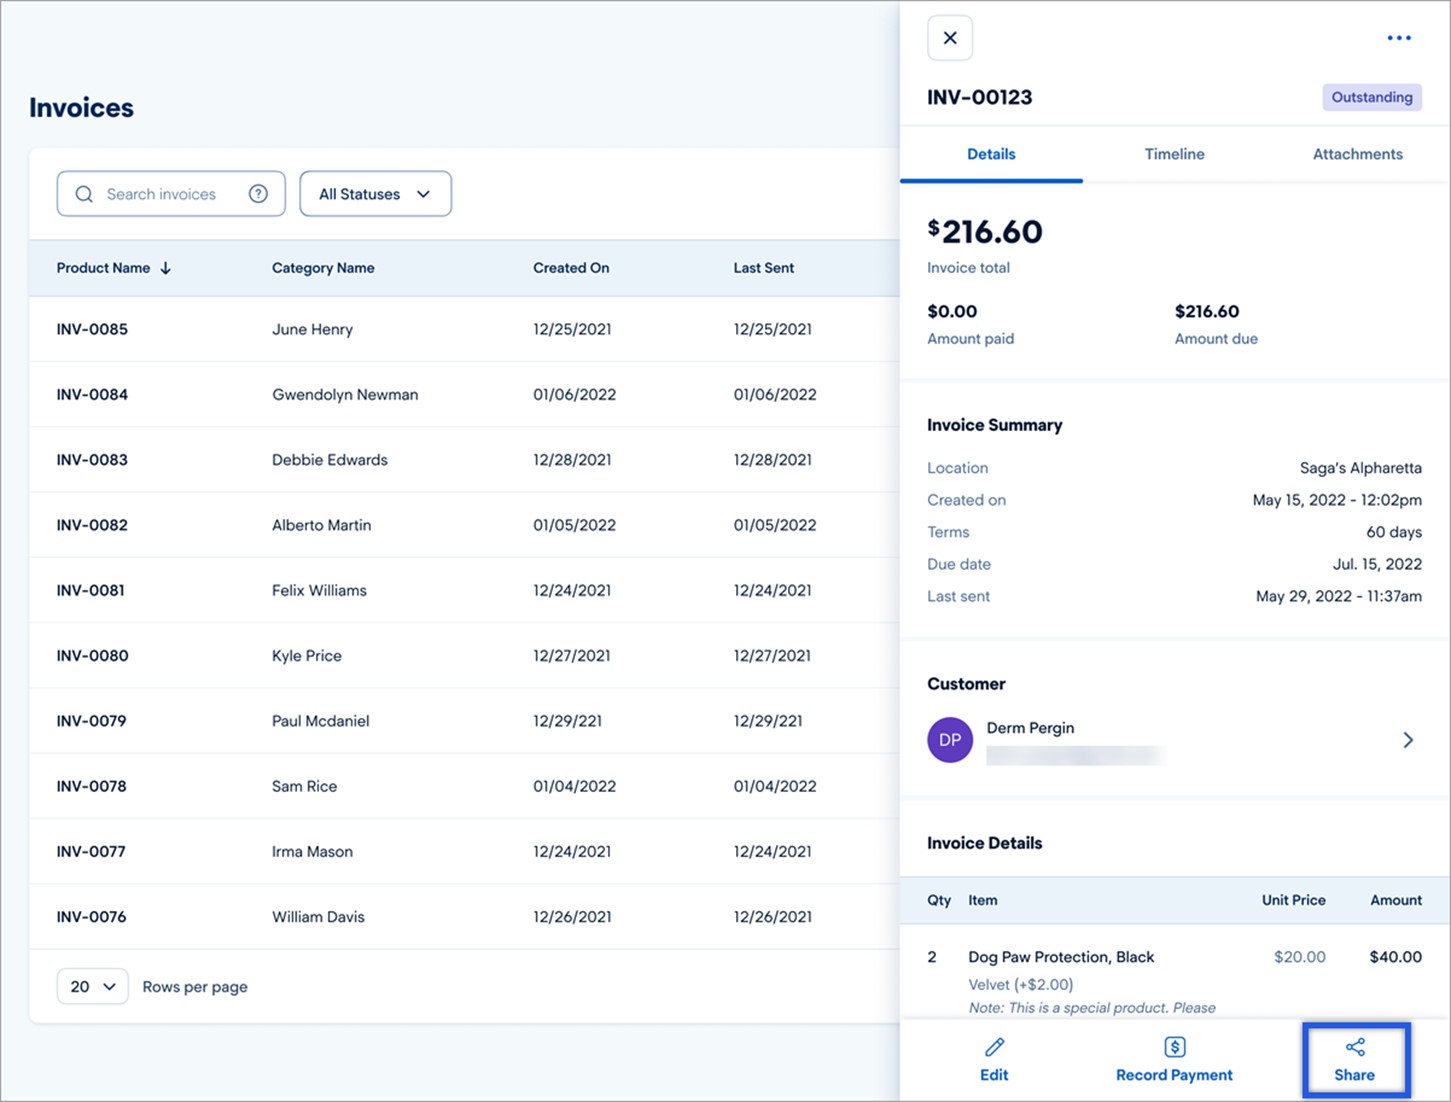The width and height of the screenshot is (1451, 1102).
Task: Expand customer Derm Pergin chevron
Action: click(x=1408, y=740)
